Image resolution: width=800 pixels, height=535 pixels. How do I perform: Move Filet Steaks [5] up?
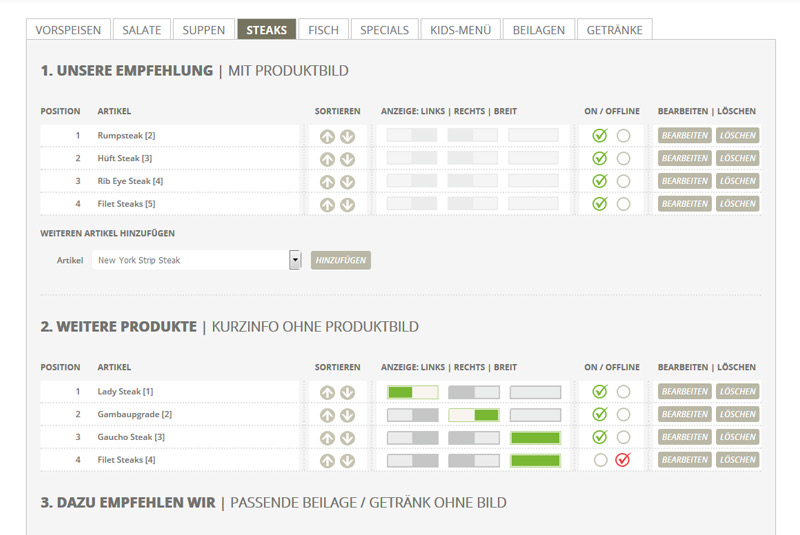coord(327,205)
